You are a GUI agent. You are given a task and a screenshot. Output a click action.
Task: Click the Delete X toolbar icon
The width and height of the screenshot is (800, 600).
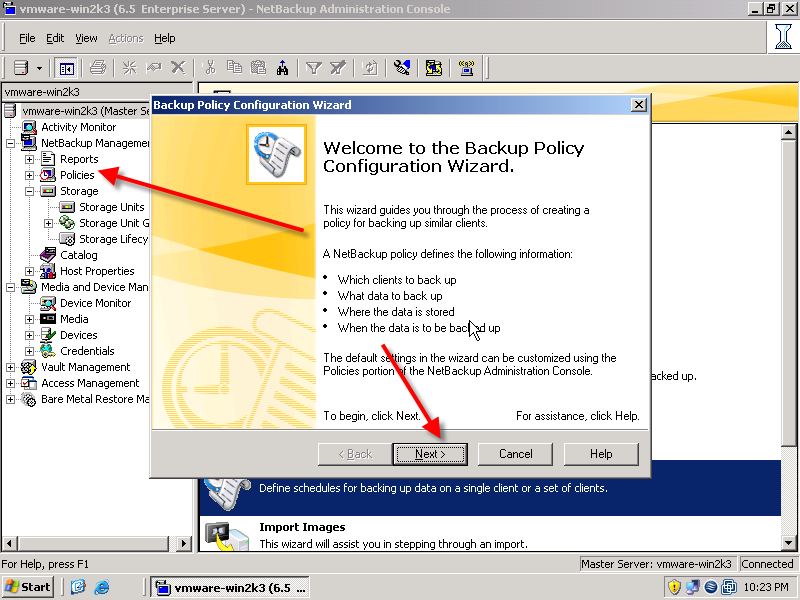[178, 67]
